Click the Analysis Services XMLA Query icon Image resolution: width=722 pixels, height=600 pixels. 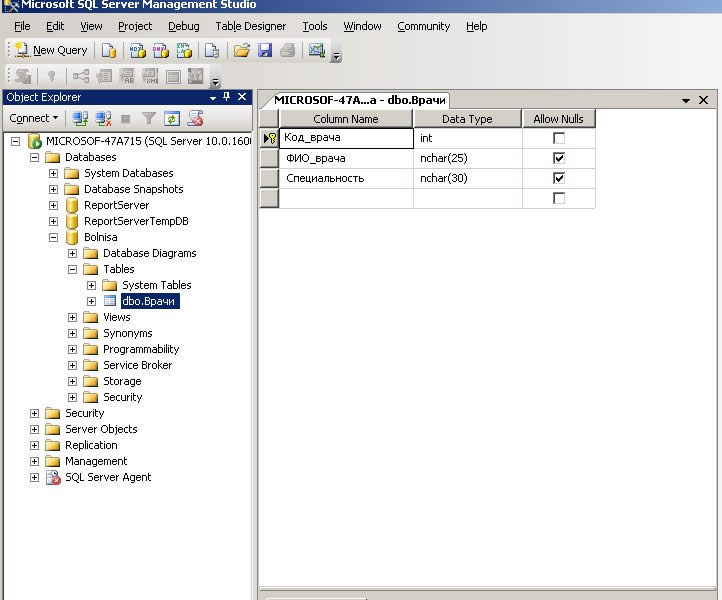tap(184, 50)
